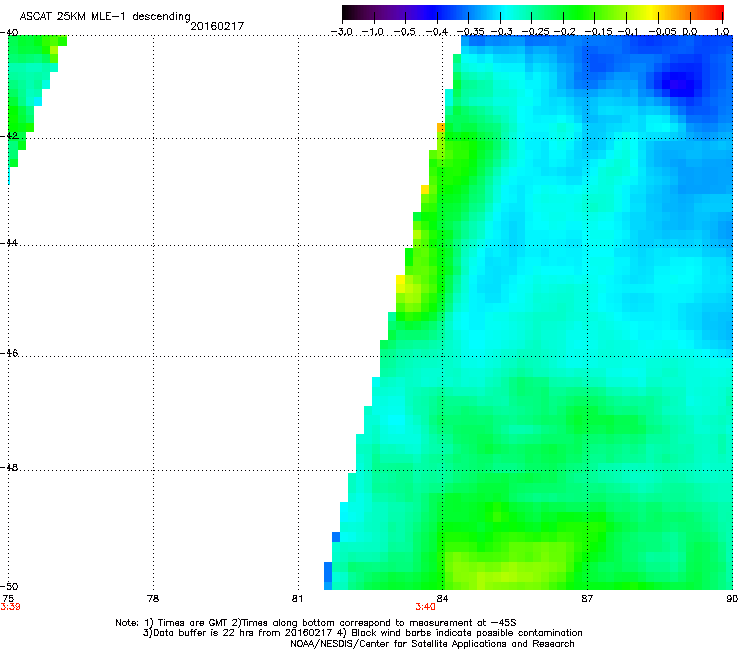Screen dimensions: 740x650
Task: Click the latitude label -42
Action: click(9, 135)
